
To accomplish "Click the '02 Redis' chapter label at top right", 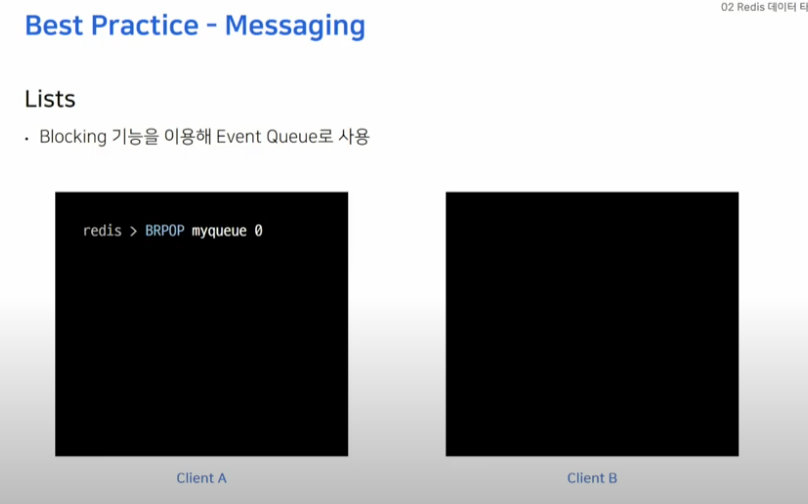I will pyautogui.click(x=764, y=7).
